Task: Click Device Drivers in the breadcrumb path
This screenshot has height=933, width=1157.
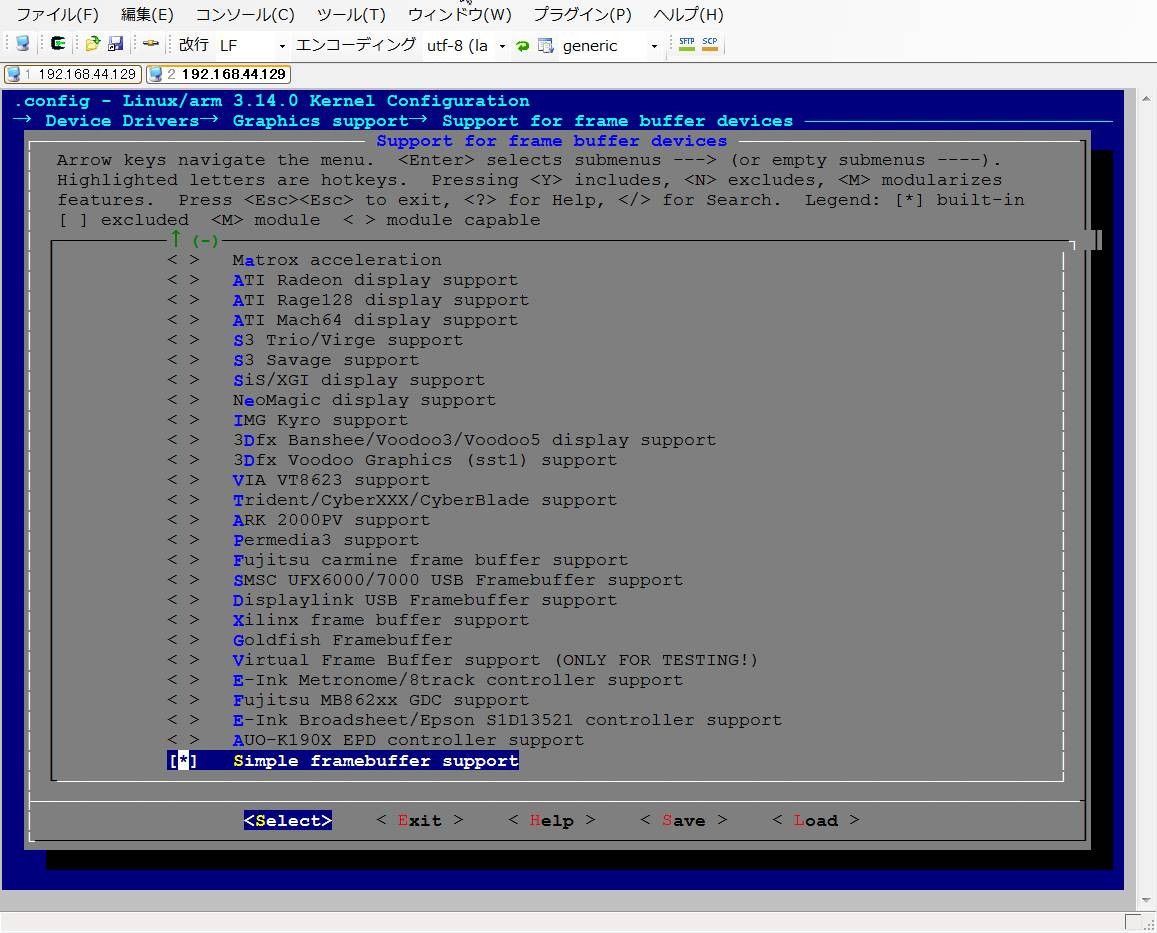Action: (x=122, y=120)
